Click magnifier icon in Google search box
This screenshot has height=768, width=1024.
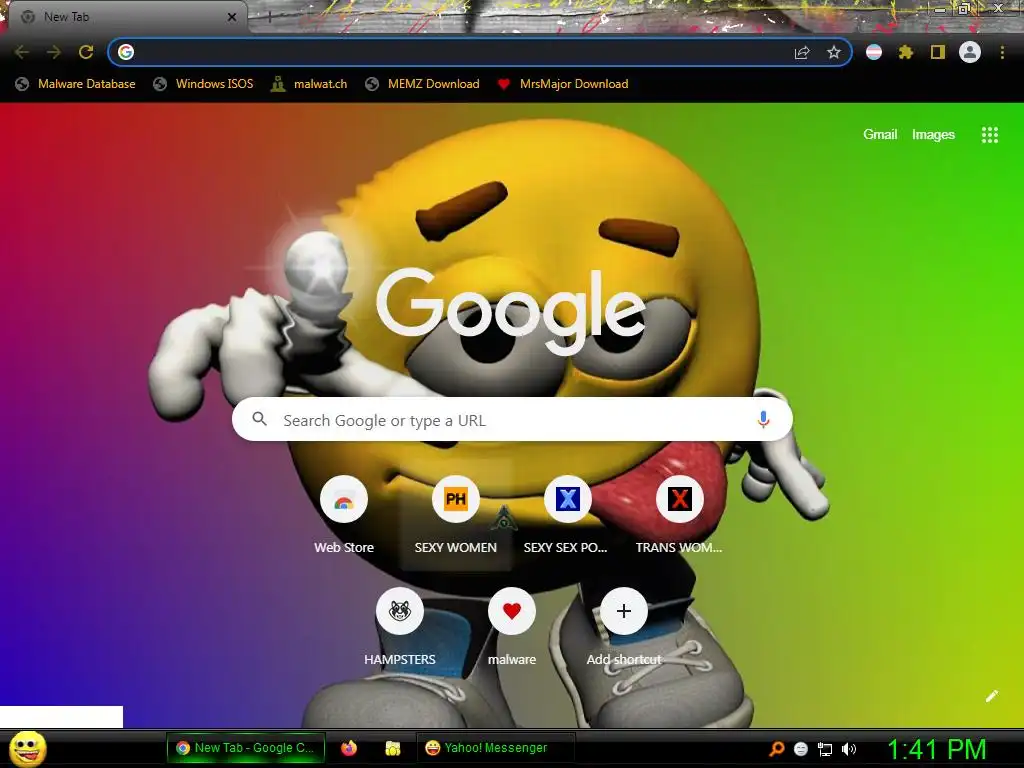tap(259, 419)
